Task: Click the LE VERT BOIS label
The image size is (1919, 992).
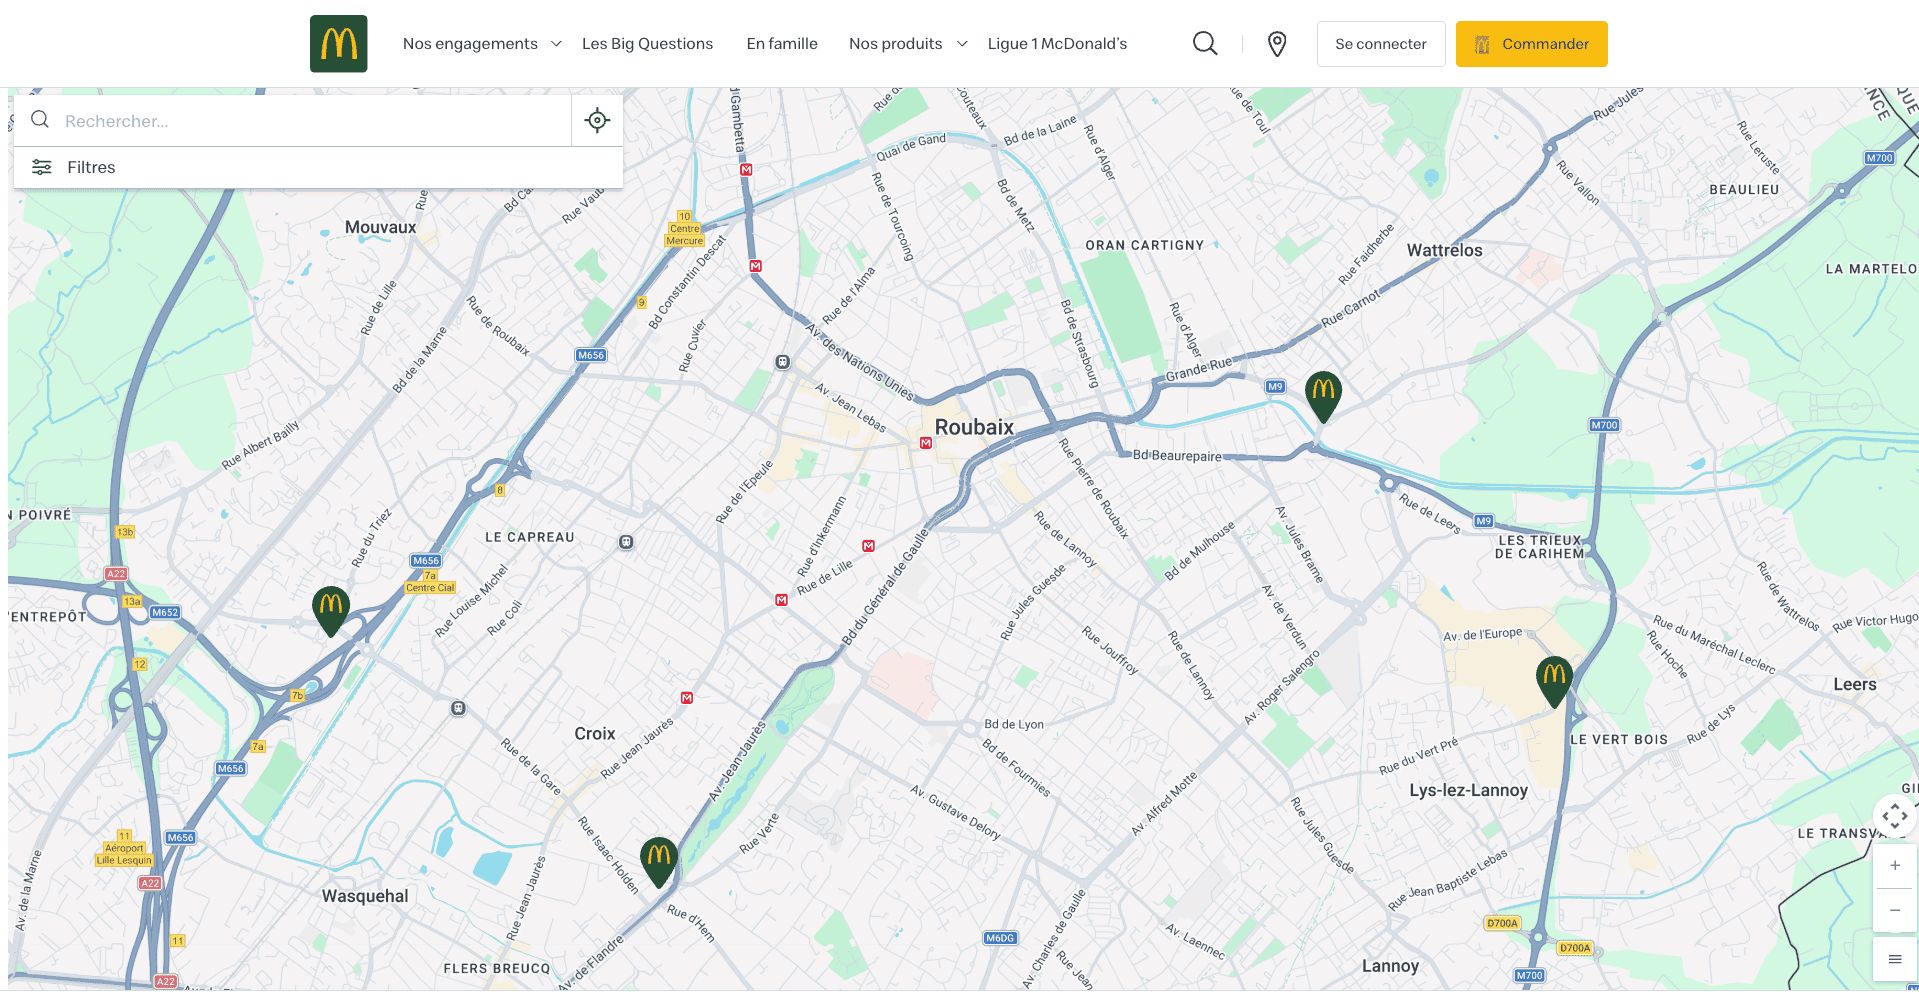Action: 1619,740
